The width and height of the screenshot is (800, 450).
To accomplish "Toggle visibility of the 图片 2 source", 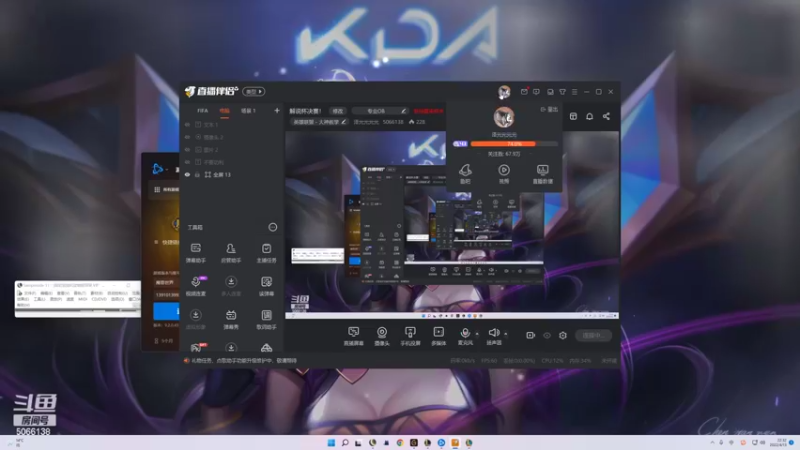I will point(187,149).
